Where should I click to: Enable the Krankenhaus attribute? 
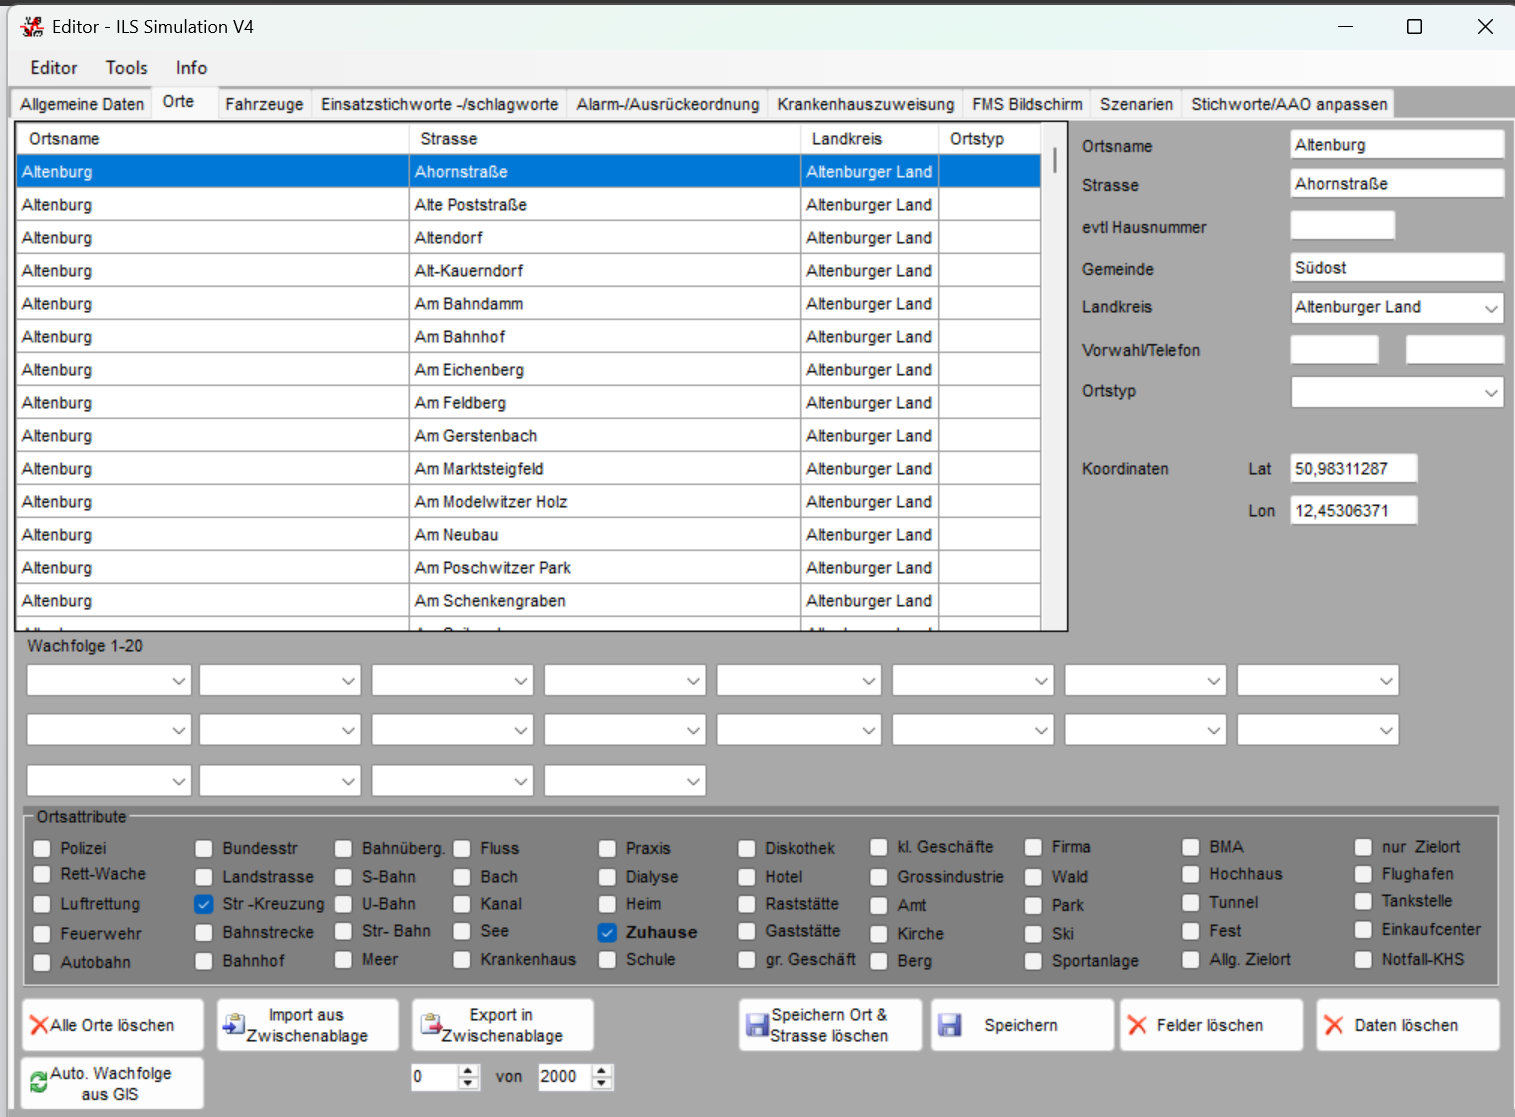click(x=461, y=959)
